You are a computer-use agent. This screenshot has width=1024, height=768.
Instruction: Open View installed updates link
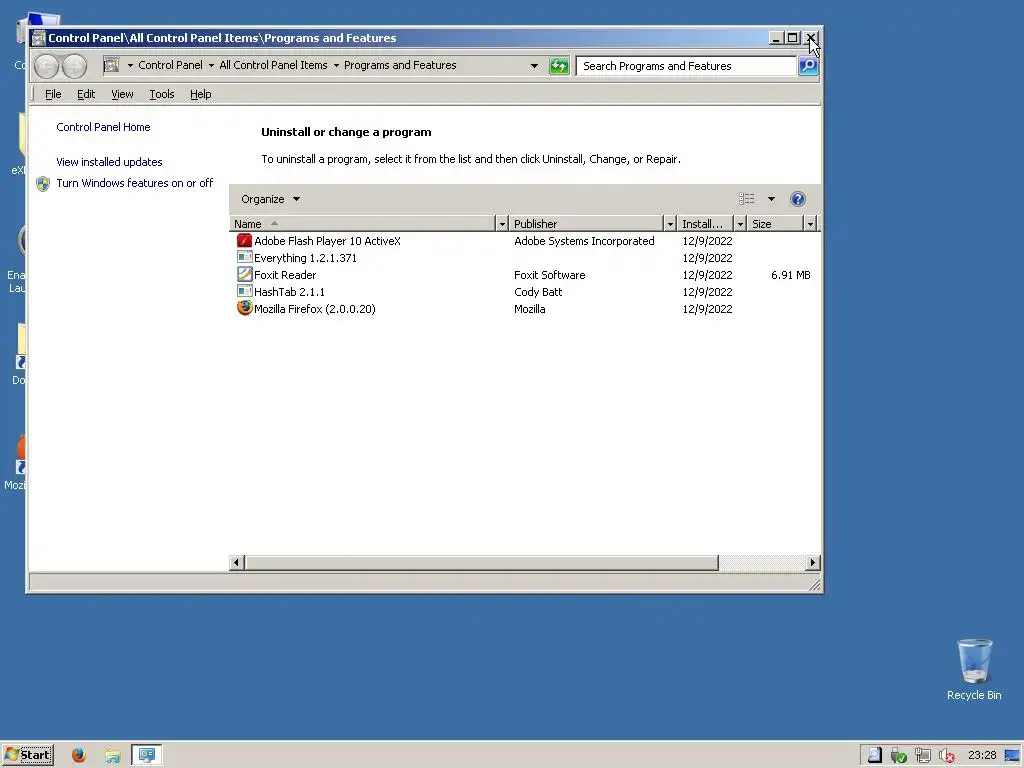tap(109, 162)
